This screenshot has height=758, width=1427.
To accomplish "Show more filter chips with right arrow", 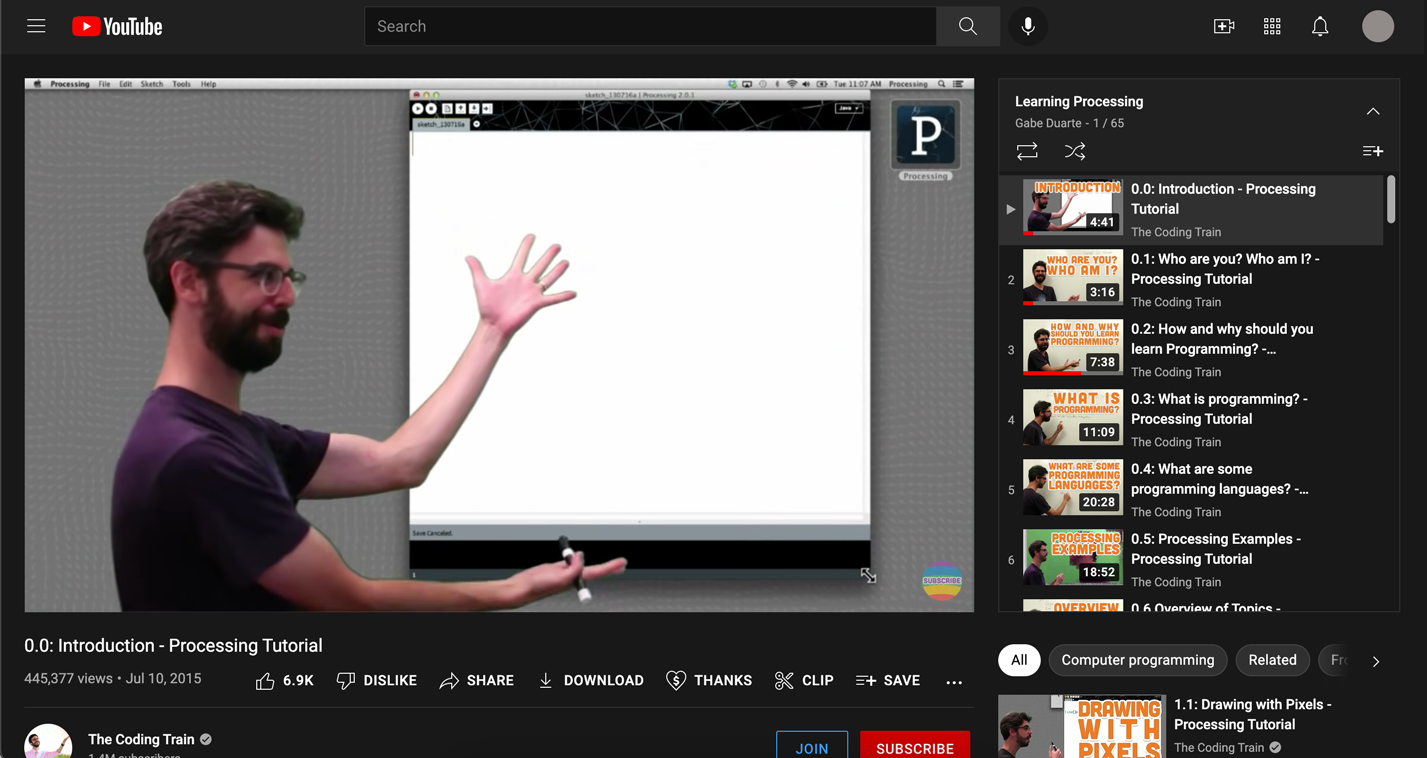I will tap(1376, 661).
